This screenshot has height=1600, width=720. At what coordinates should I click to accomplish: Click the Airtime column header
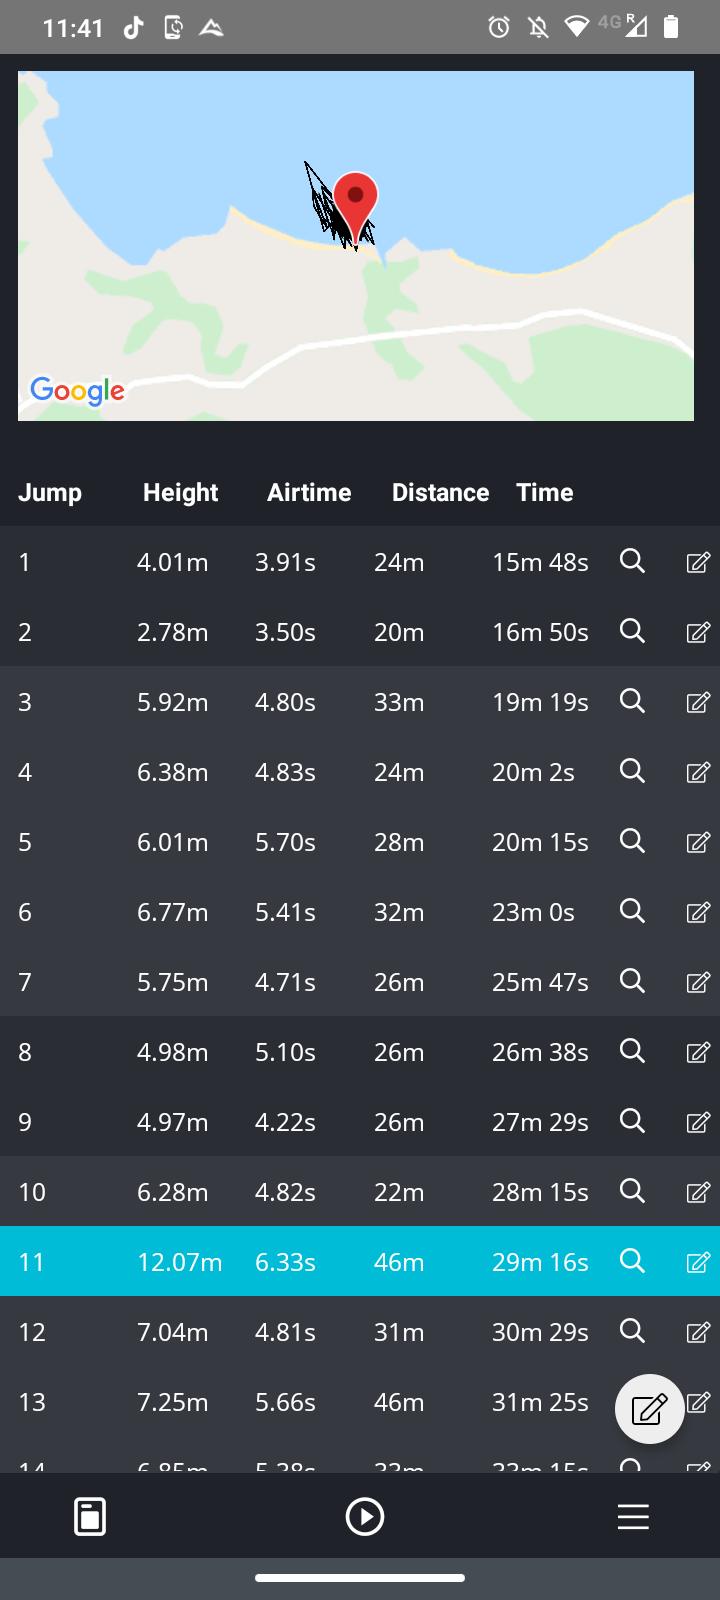tap(309, 492)
